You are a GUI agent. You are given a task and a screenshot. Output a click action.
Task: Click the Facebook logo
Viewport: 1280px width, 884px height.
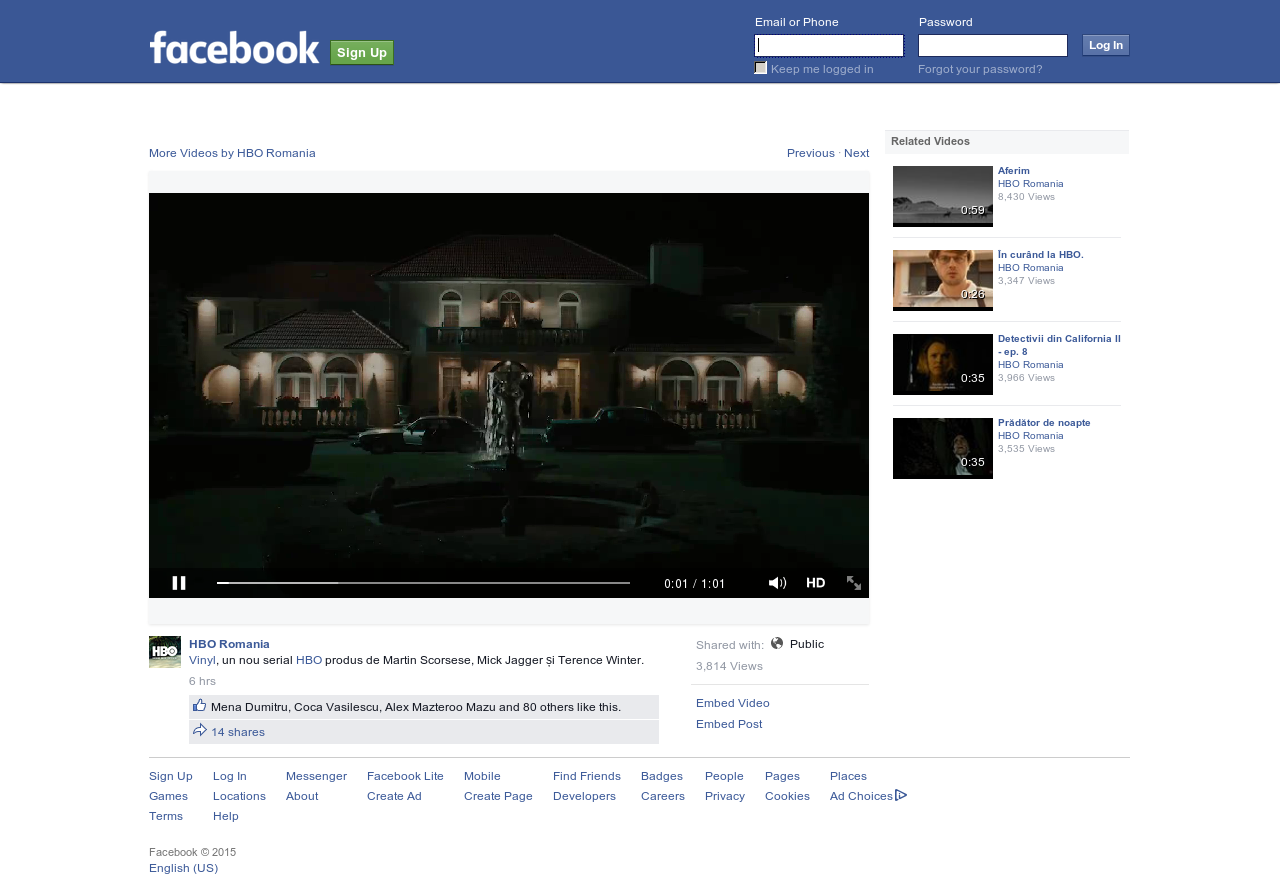point(235,48)
